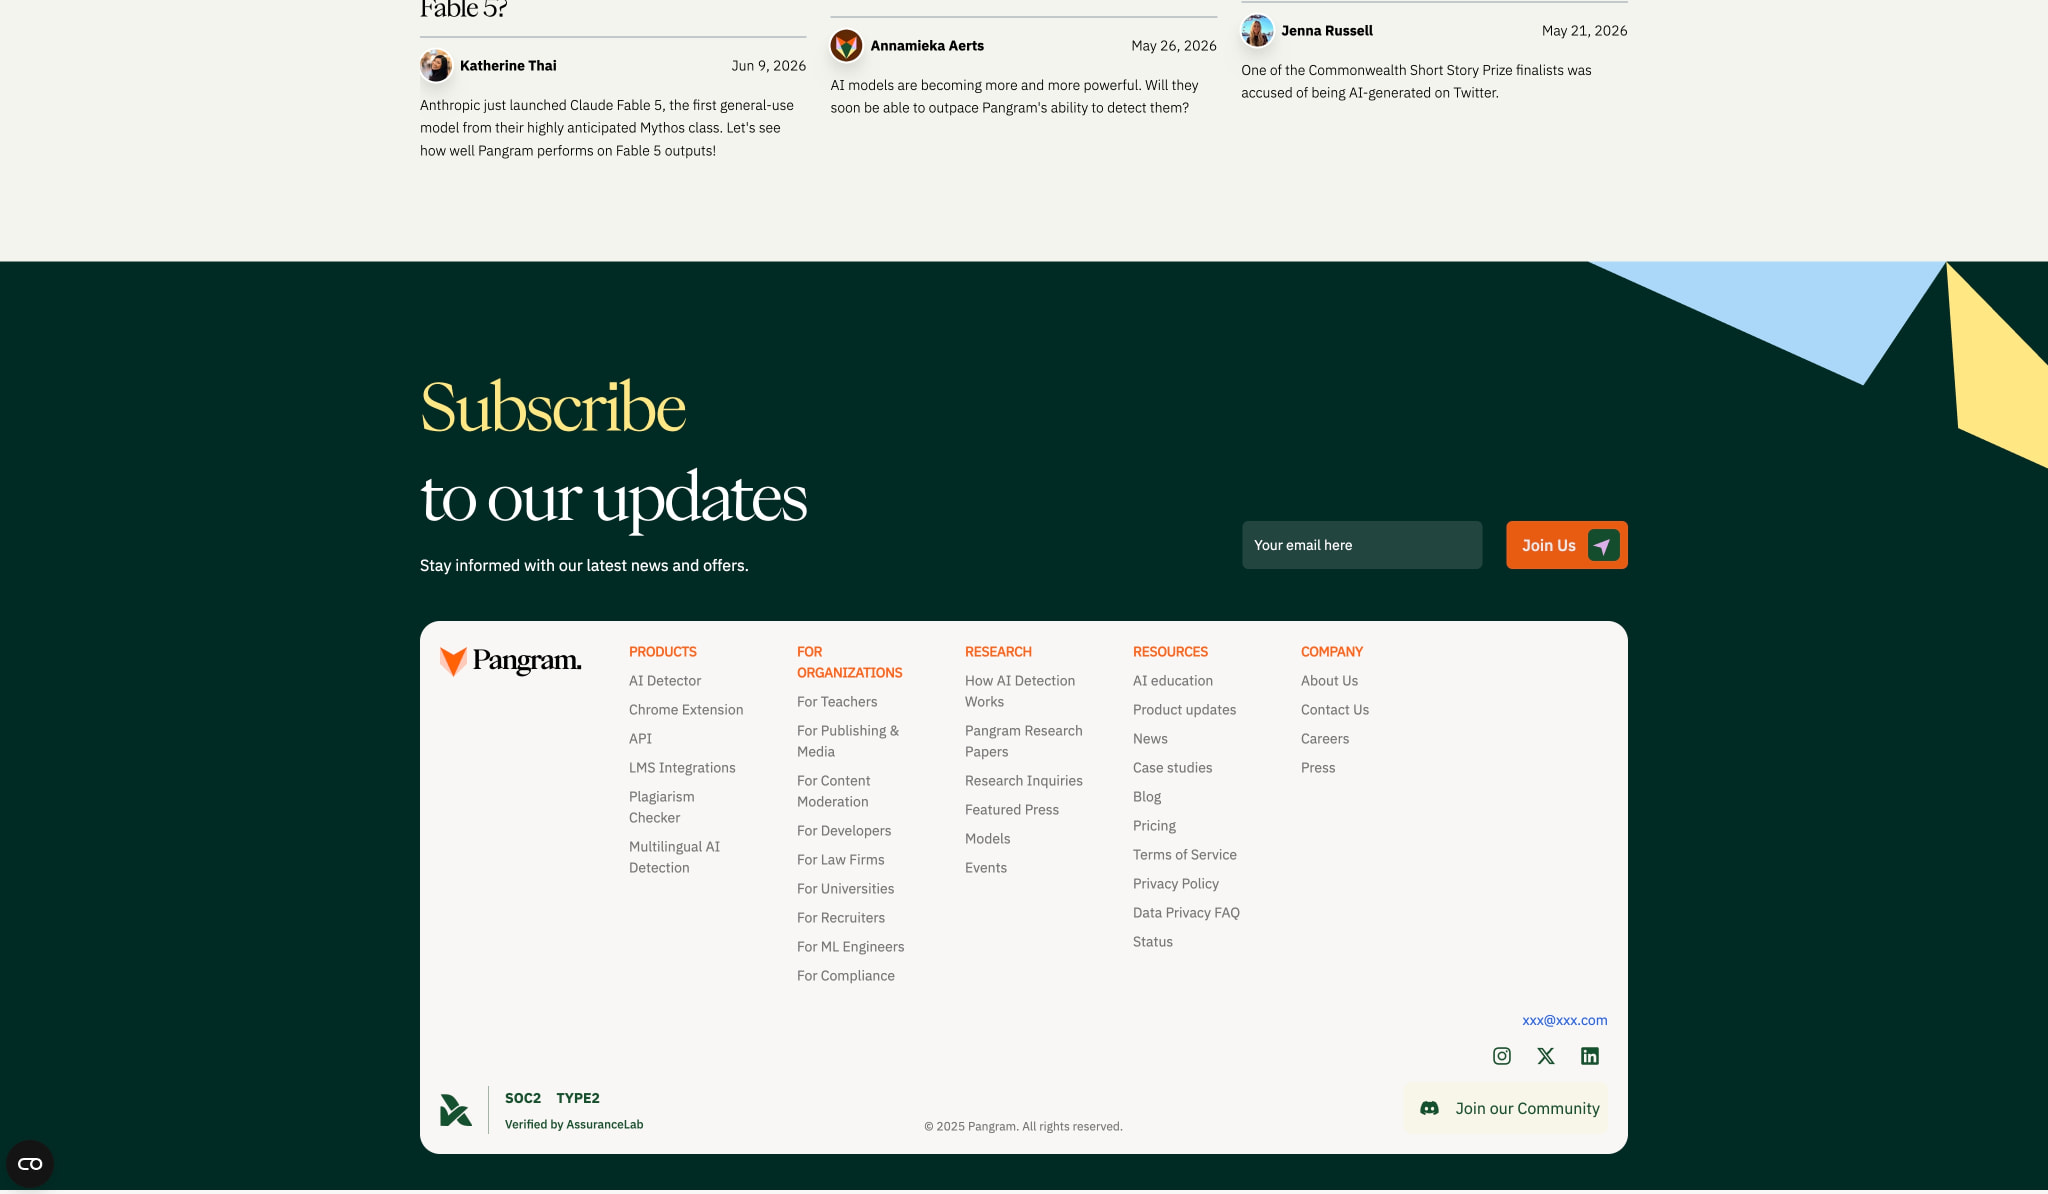Open the About Us link
2048x1194 pixels.
pyautogui.click(x=1330, y=681)
